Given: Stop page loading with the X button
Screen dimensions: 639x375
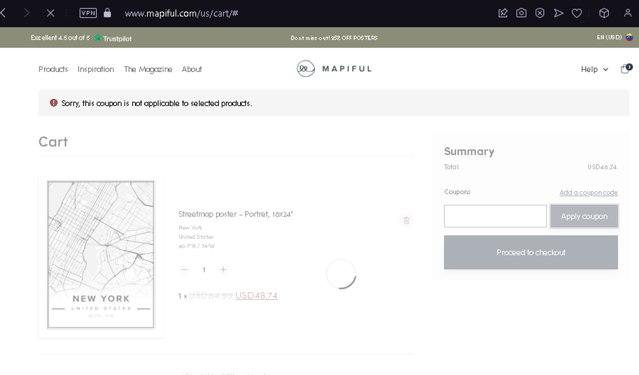Looking at the screenshot, I should (51, 13).
